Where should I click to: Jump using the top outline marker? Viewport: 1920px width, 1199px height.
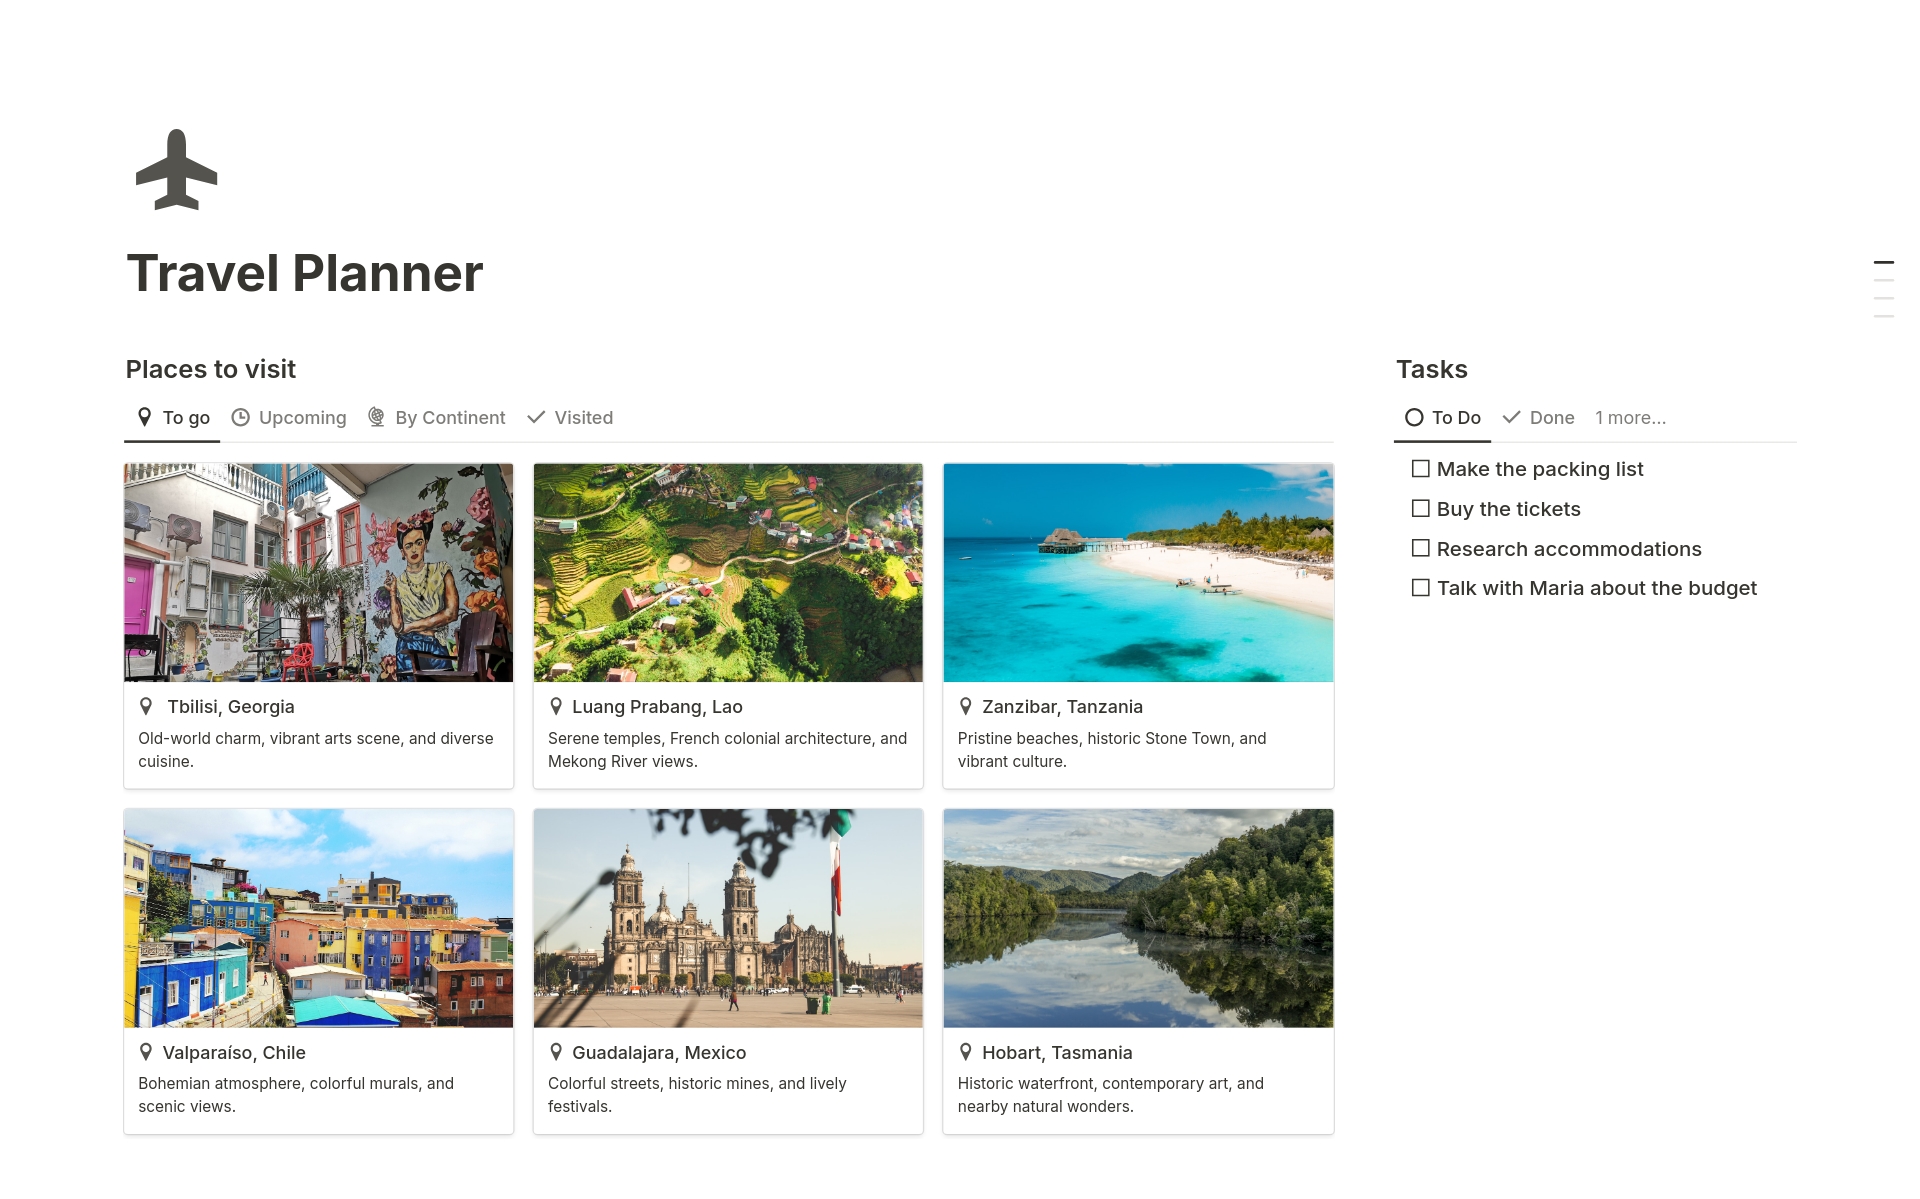[x=1883, y=263]
